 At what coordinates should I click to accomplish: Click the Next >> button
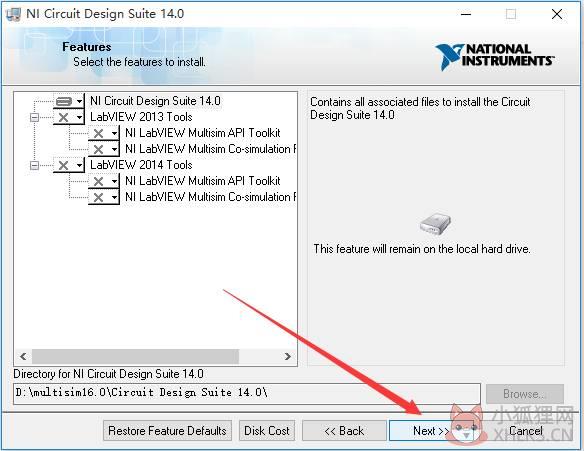pyautogui.click(x=431, y=431)
